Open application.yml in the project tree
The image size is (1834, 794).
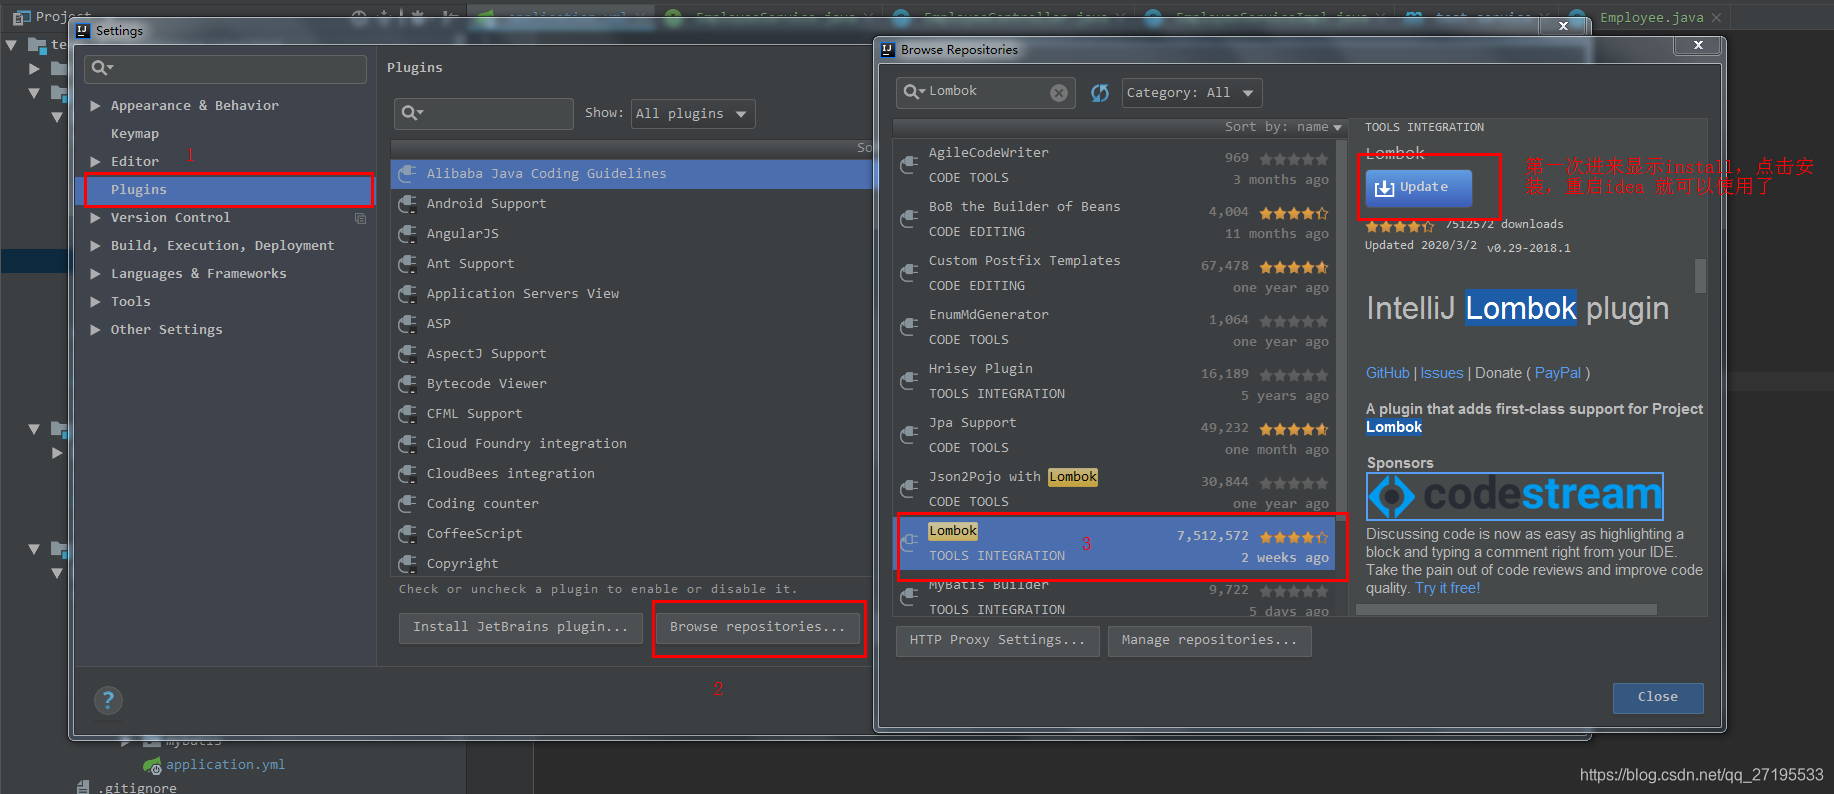coord(225,765)
